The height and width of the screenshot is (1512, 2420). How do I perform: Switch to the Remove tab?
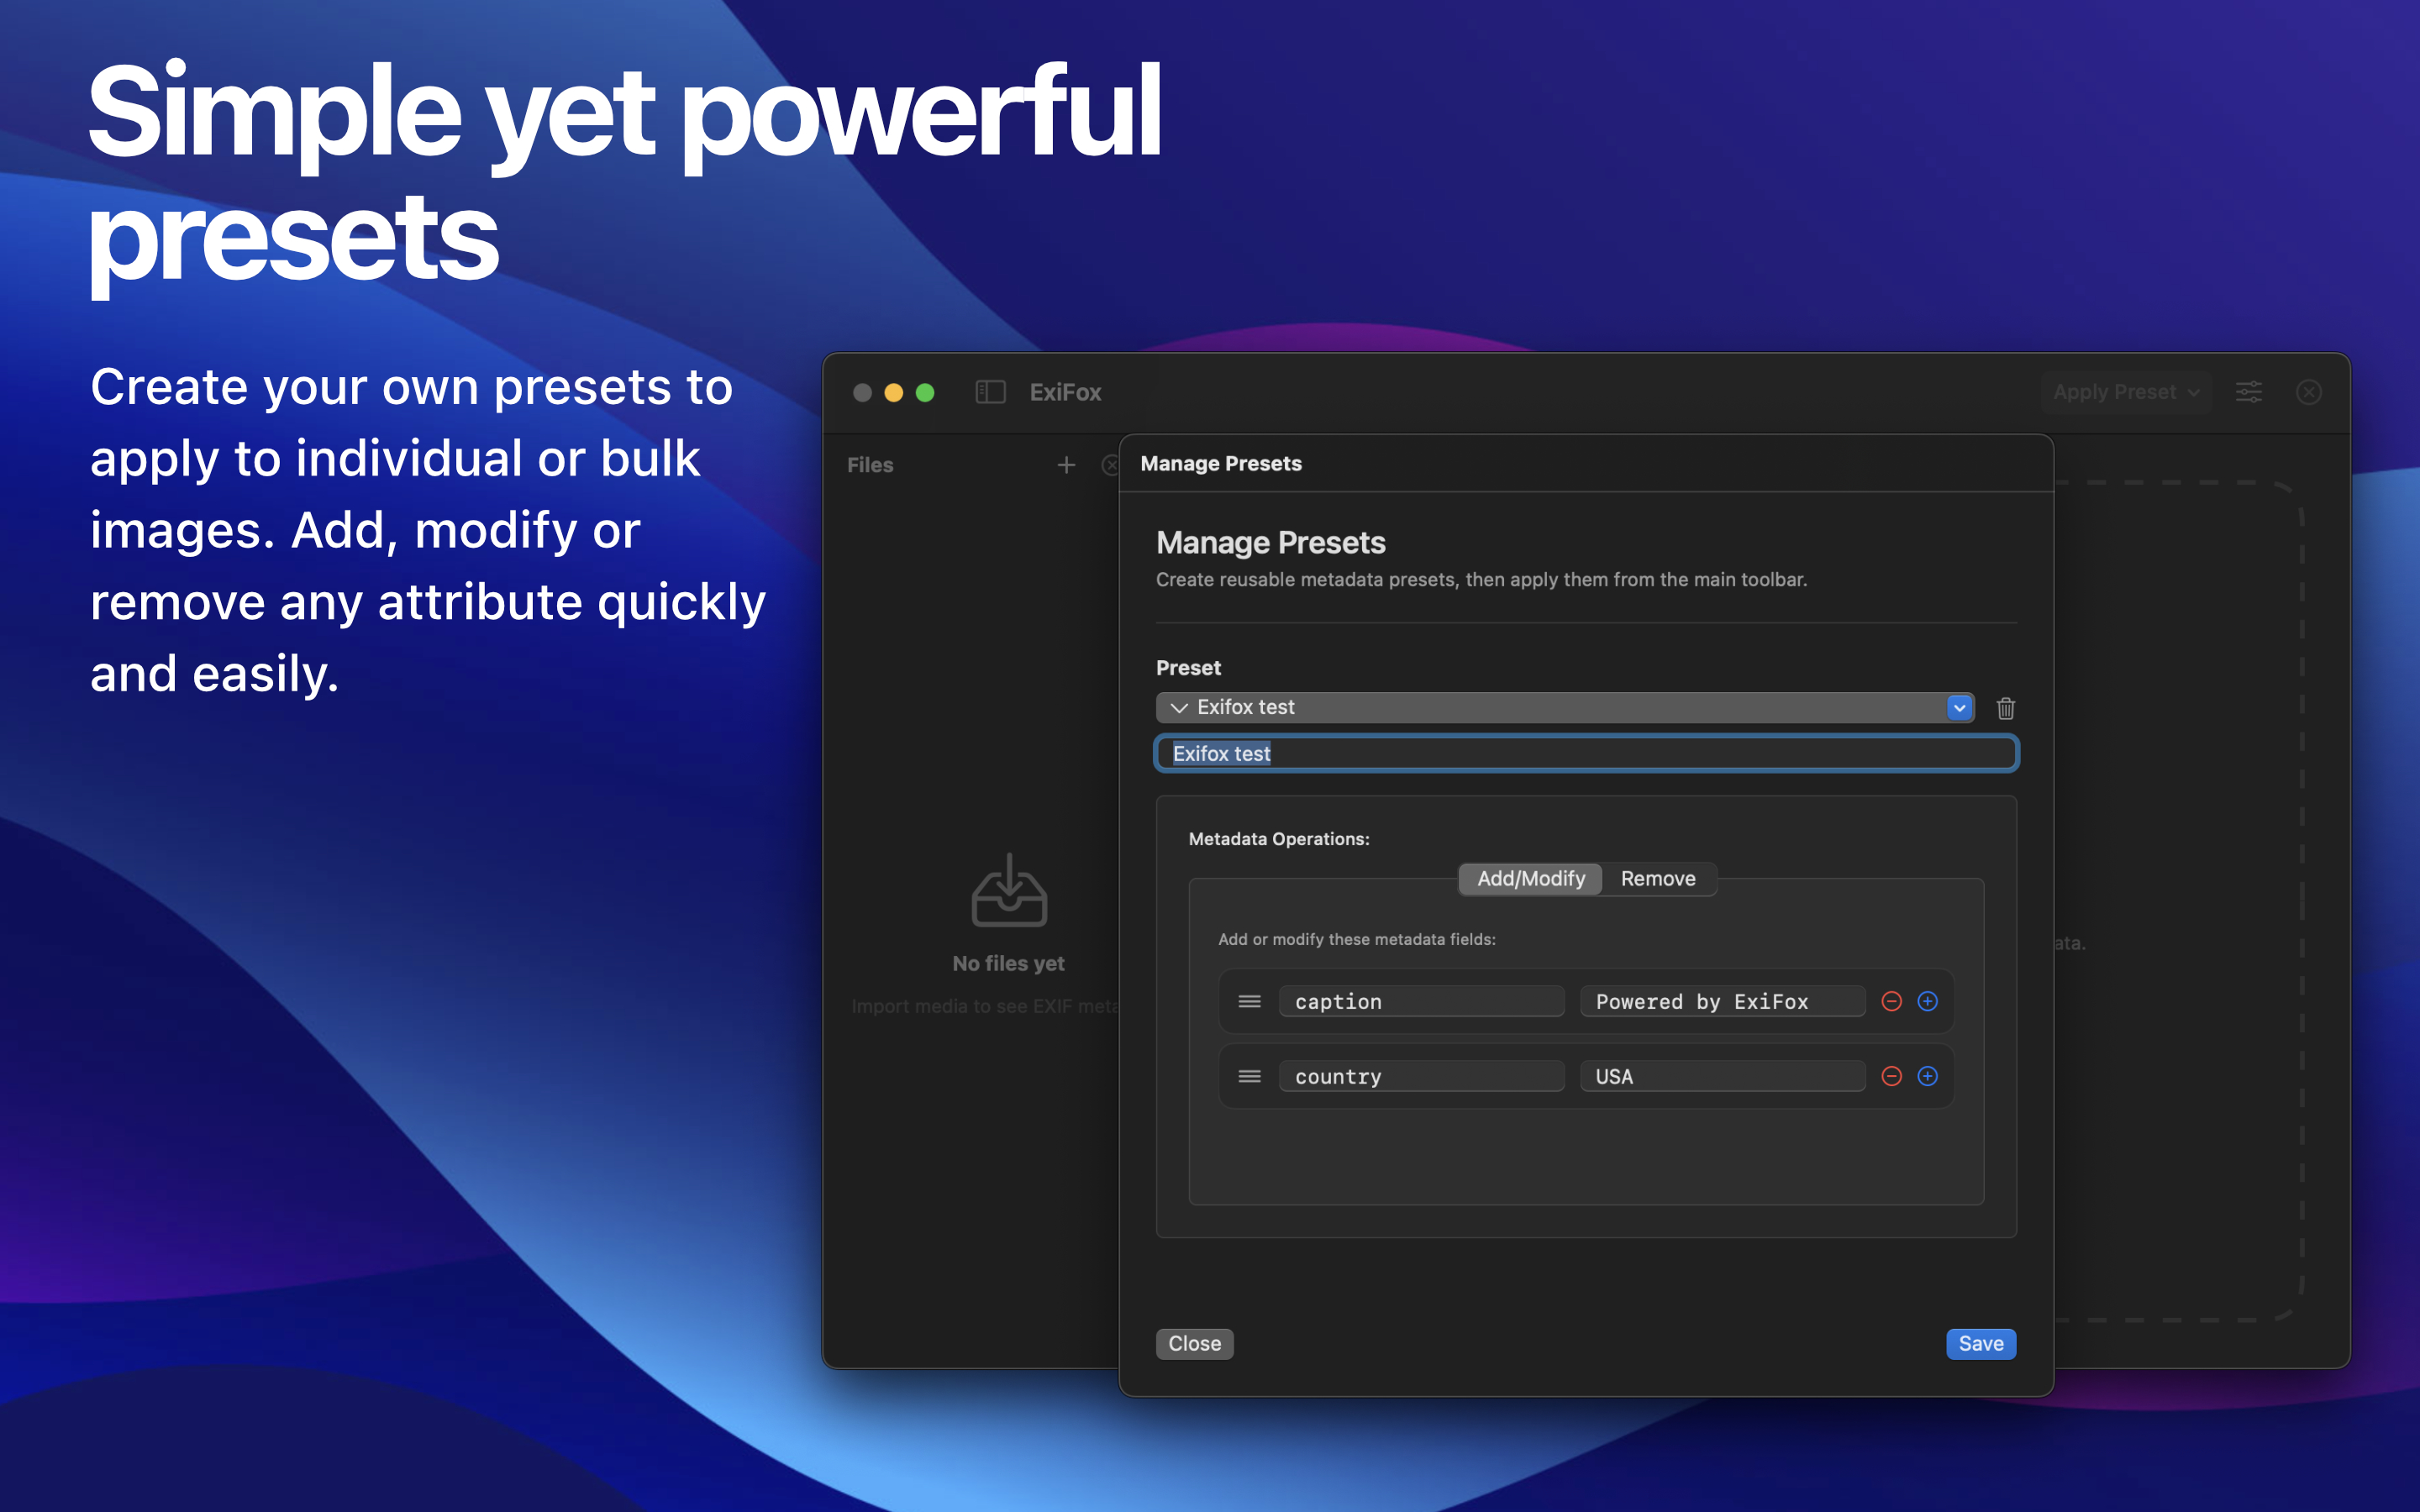(x=1658, y=878)
